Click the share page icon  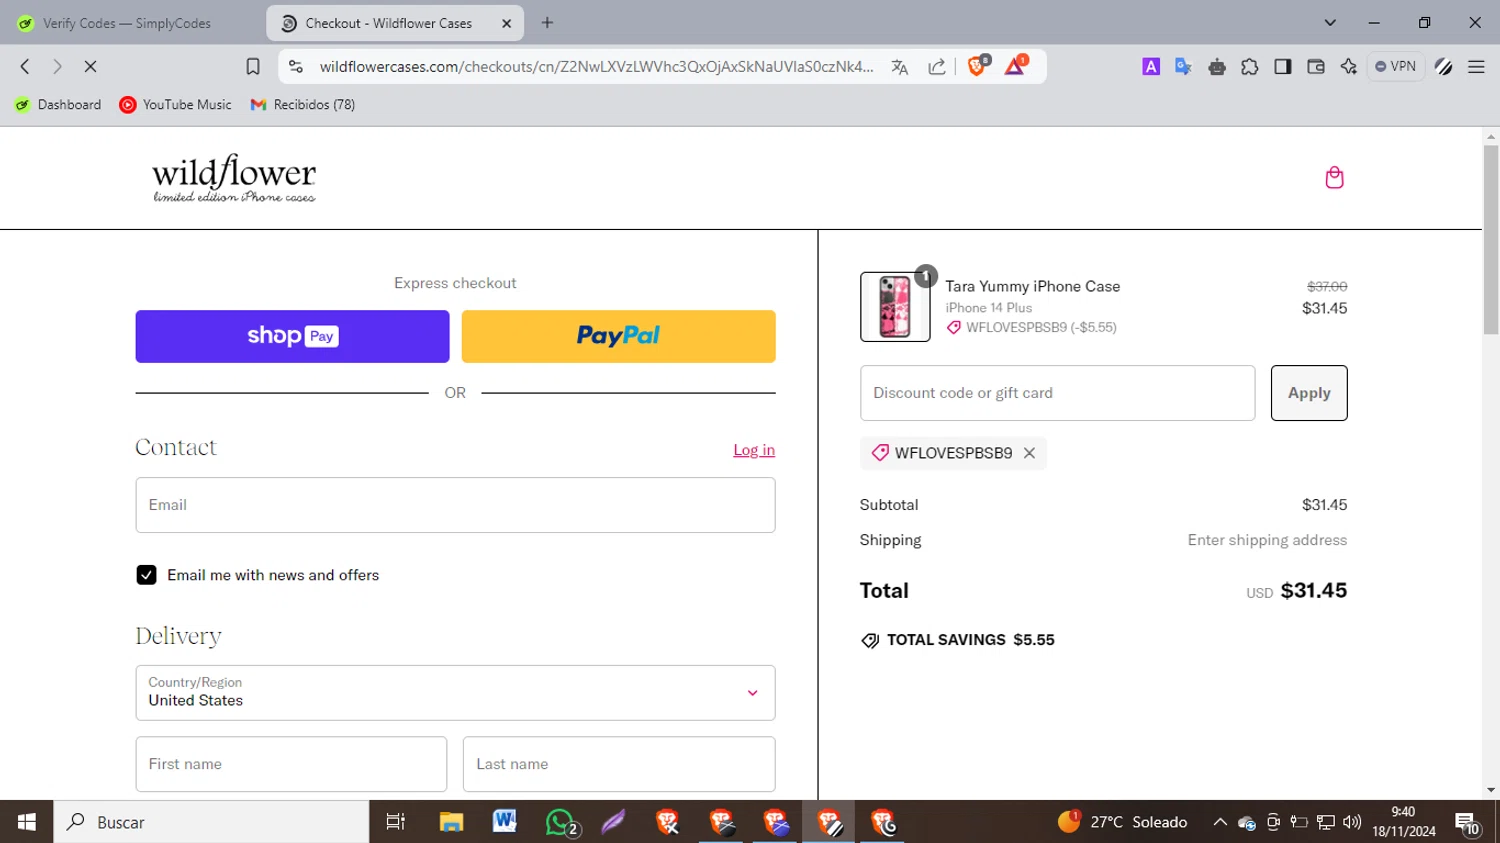(x=937, y=66)
